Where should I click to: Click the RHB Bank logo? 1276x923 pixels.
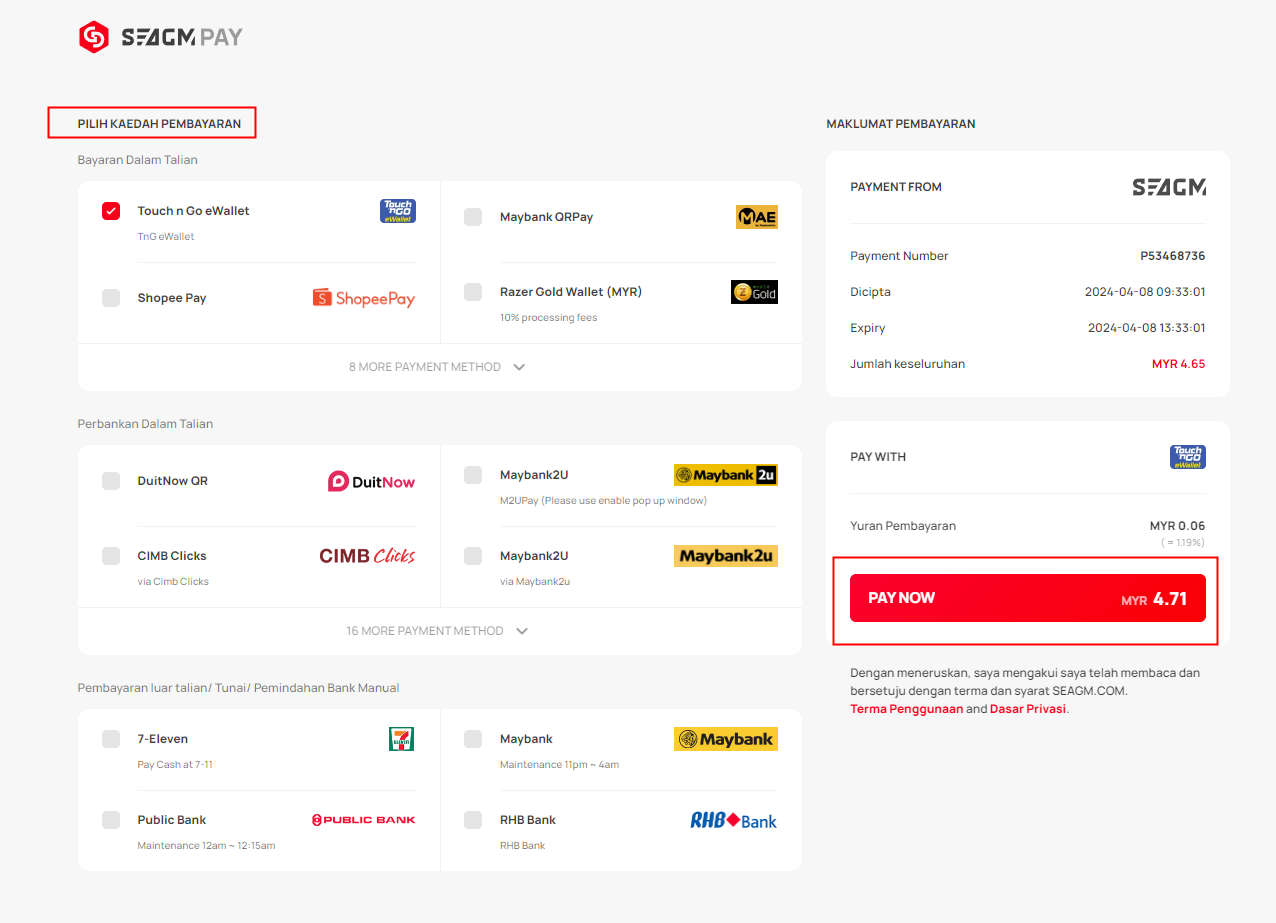(734, 820)
